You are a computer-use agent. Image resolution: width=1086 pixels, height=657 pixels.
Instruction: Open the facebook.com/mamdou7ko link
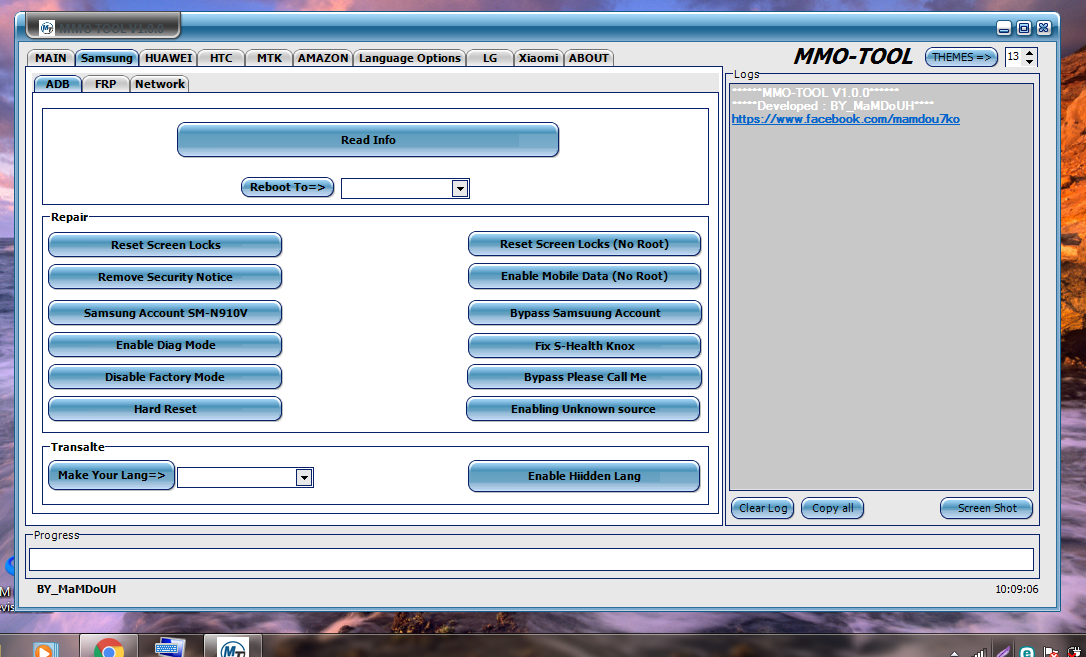point(845,119)
